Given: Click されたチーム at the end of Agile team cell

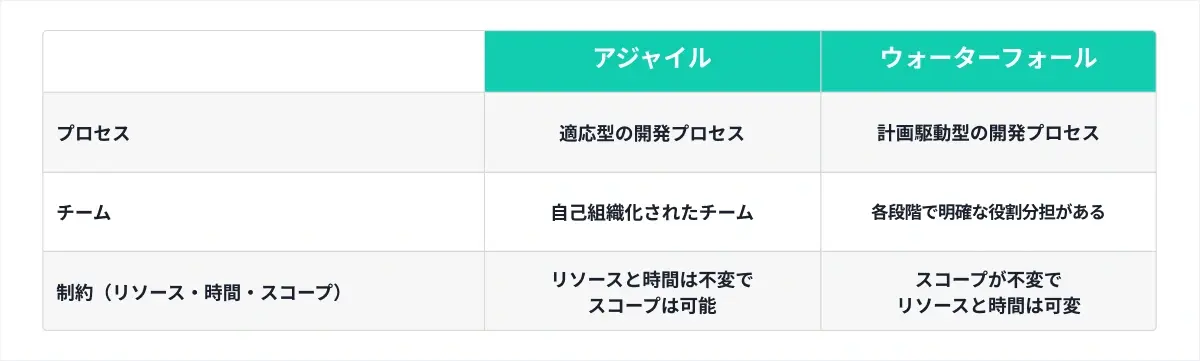Looking at the screenshot, I should click(x=697, y=213).
